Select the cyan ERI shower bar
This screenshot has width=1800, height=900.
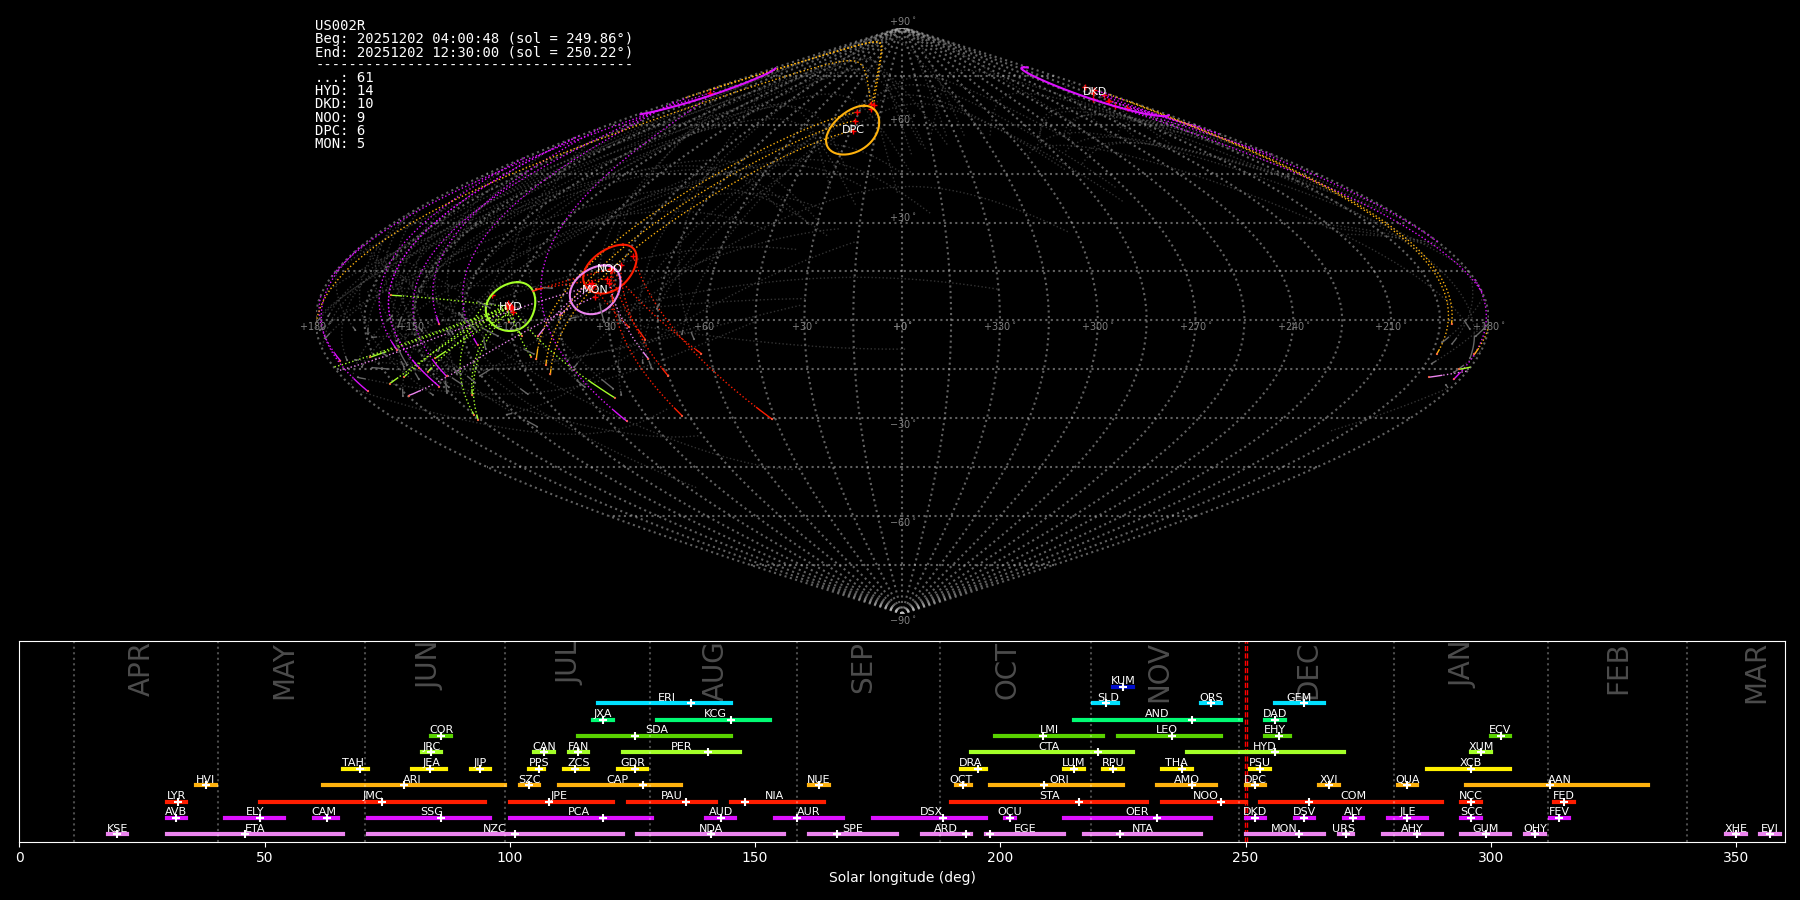664,703
